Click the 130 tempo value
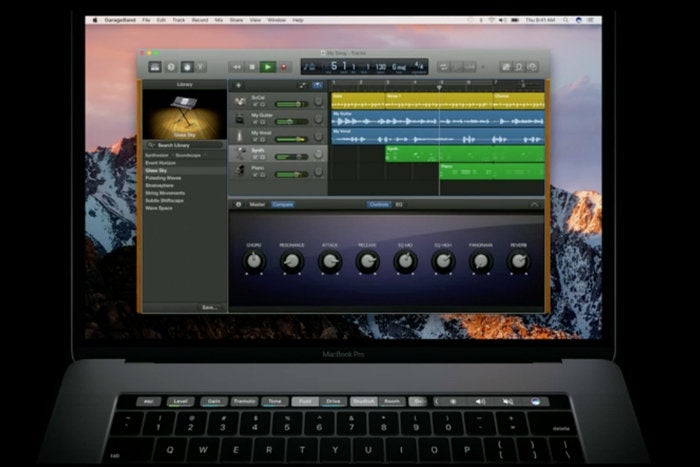Viewport: 700px width, 467px height. pyautogui.click(x=380, y=67)
